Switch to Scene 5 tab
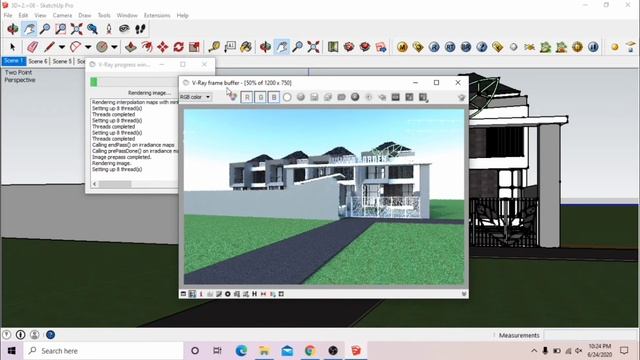This screenshot has height=360, width=640. (x=62, y=61)
